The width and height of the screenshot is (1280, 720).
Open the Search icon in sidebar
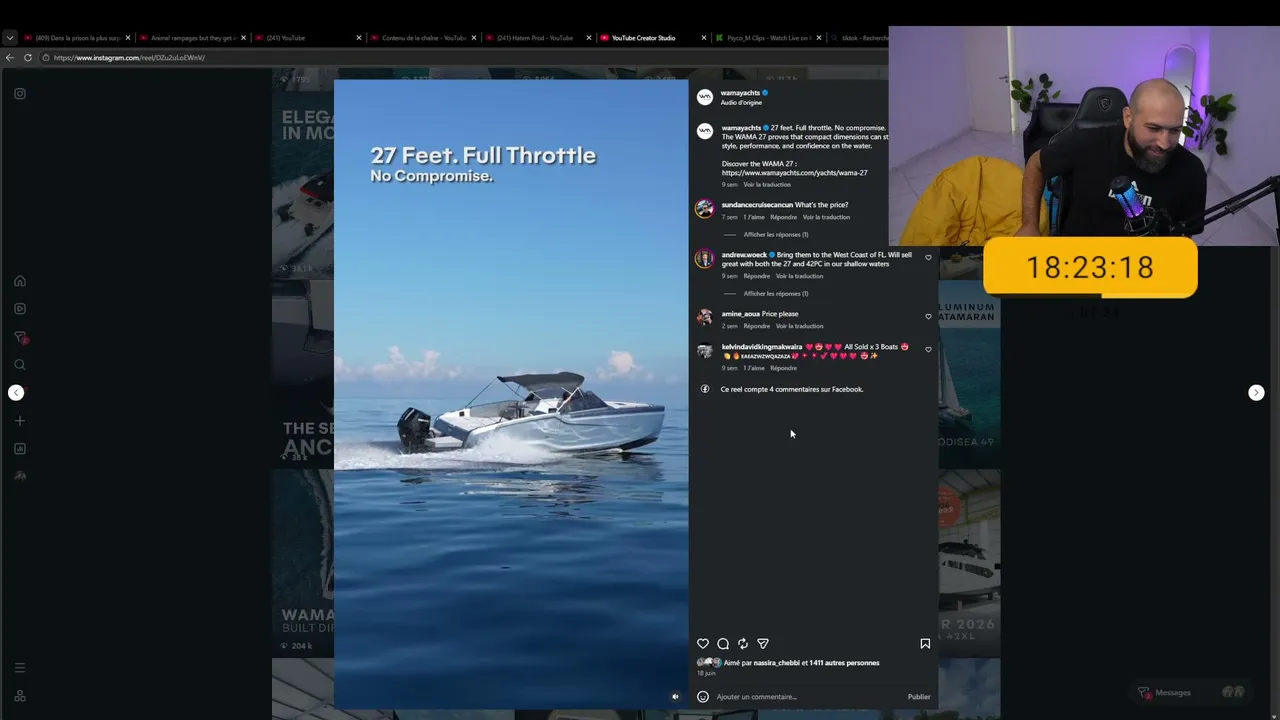[20, 365]
